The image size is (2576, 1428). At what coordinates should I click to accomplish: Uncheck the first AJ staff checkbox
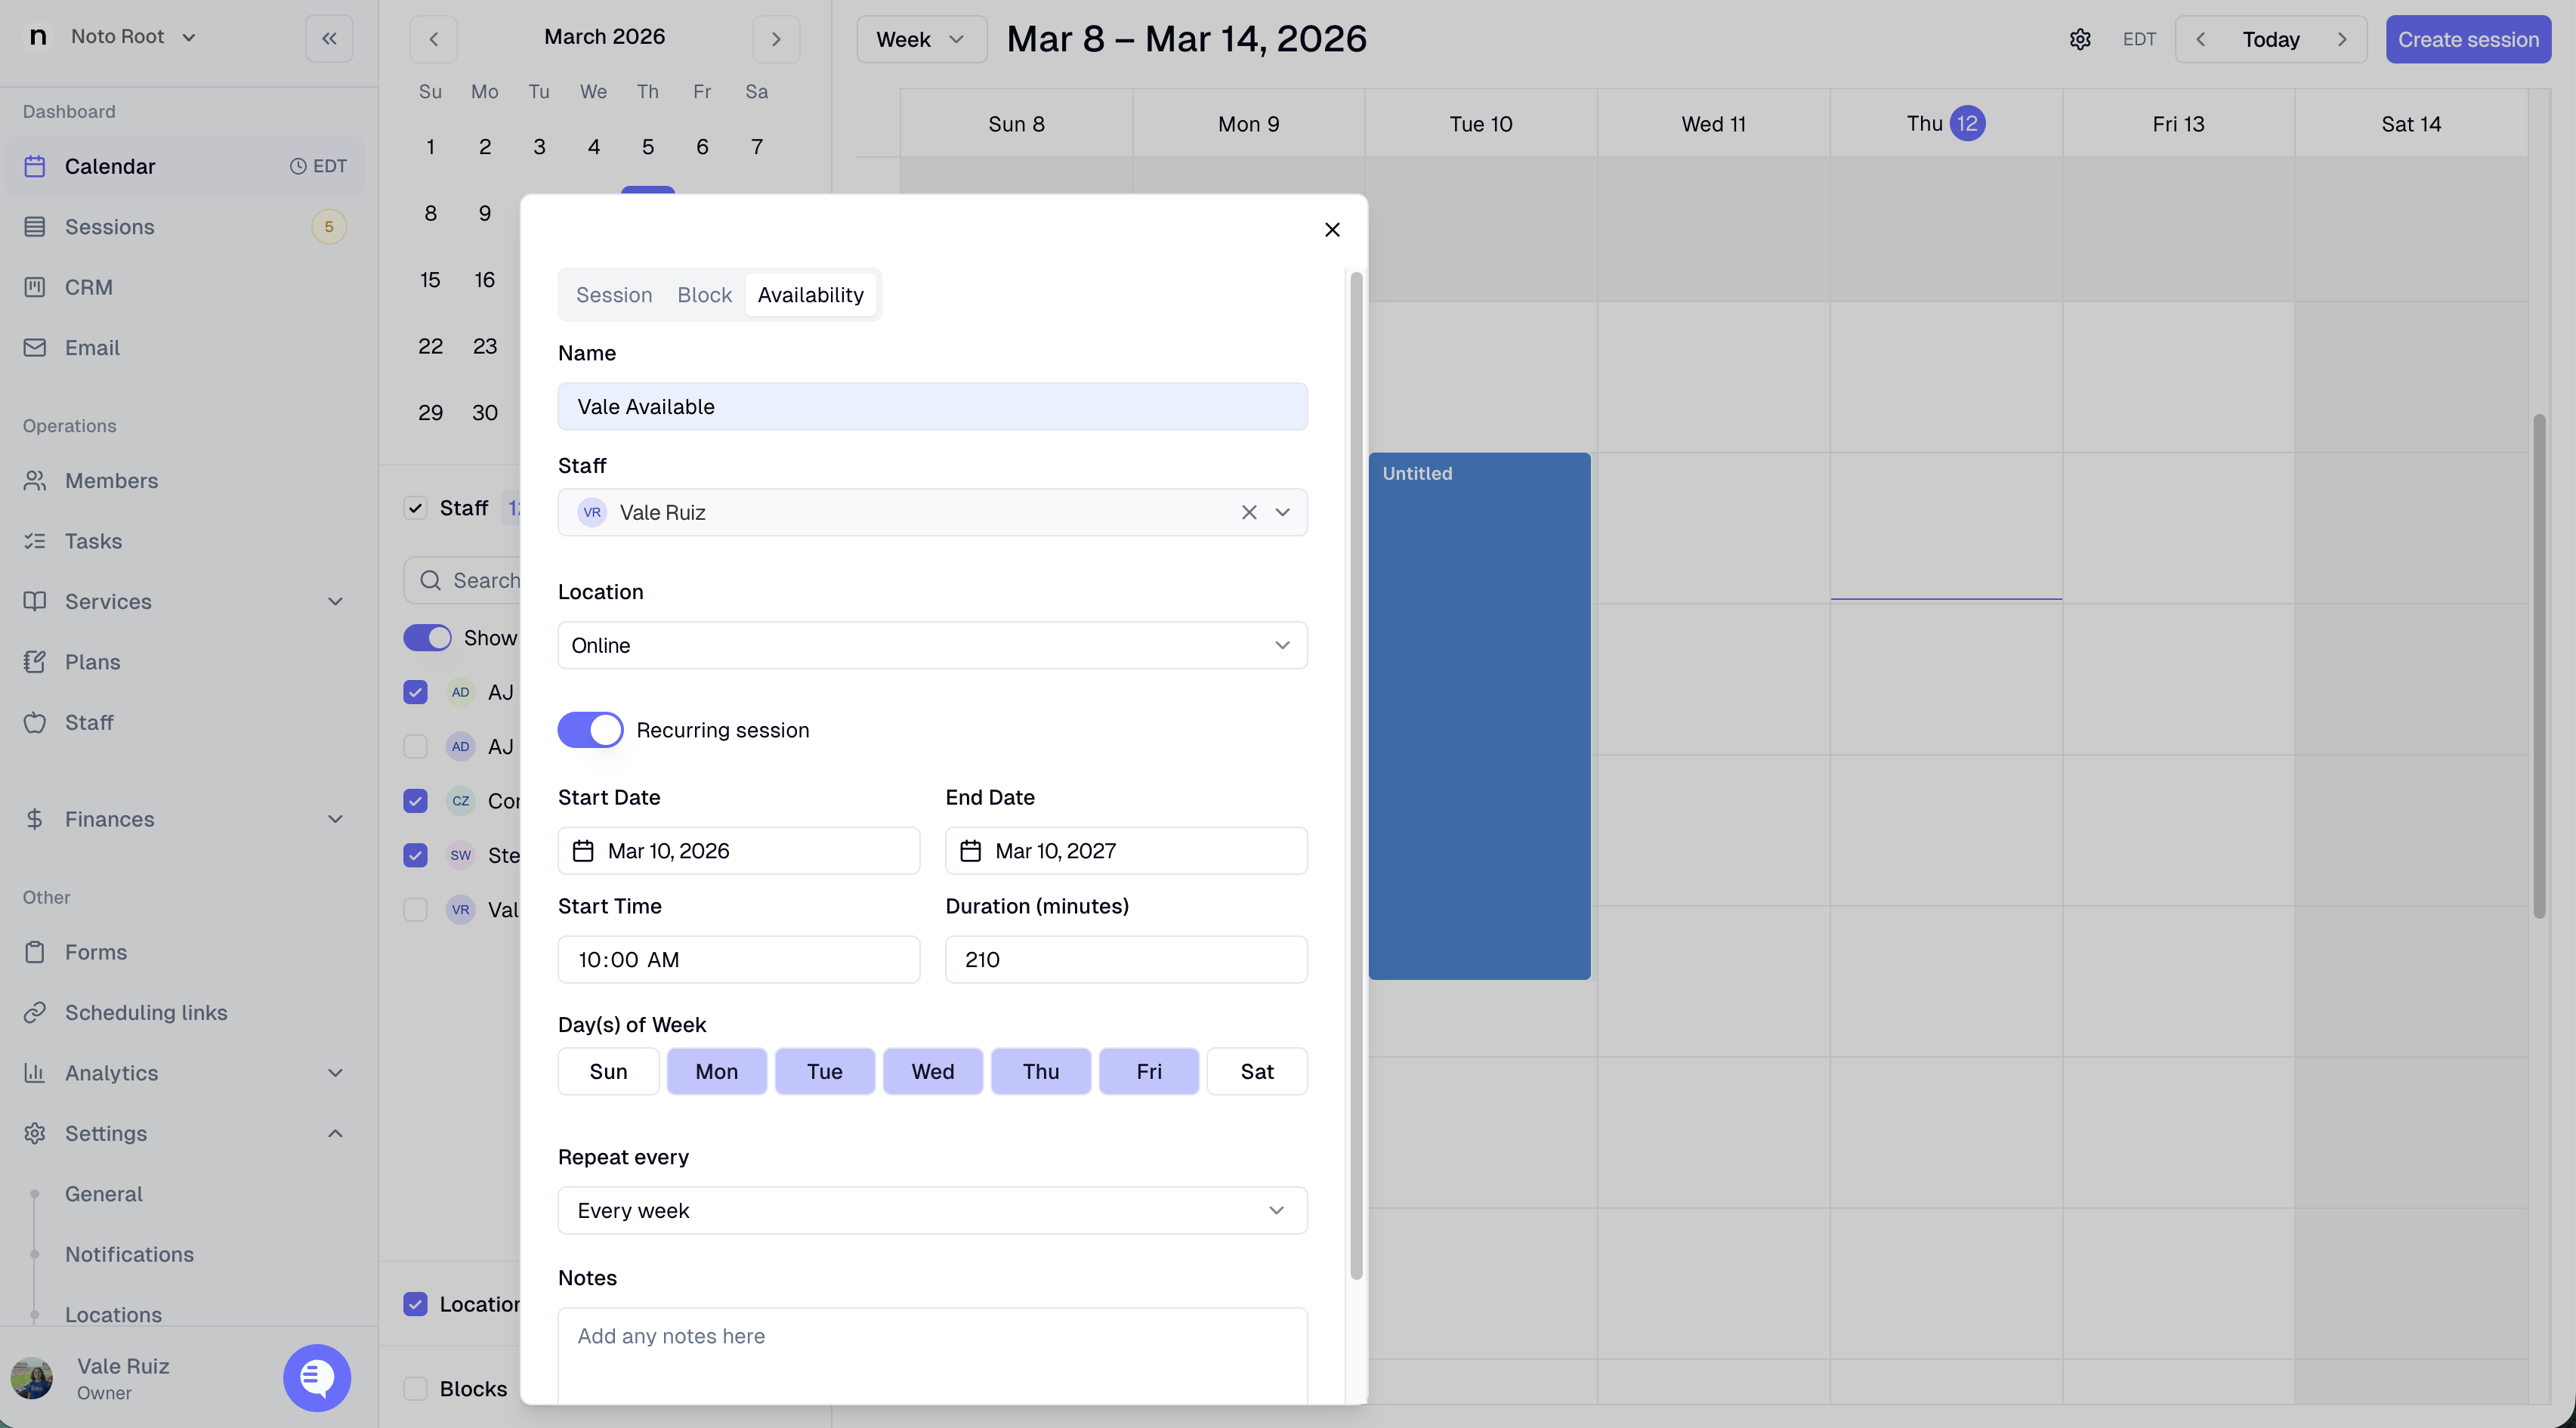tap(415, 692)
